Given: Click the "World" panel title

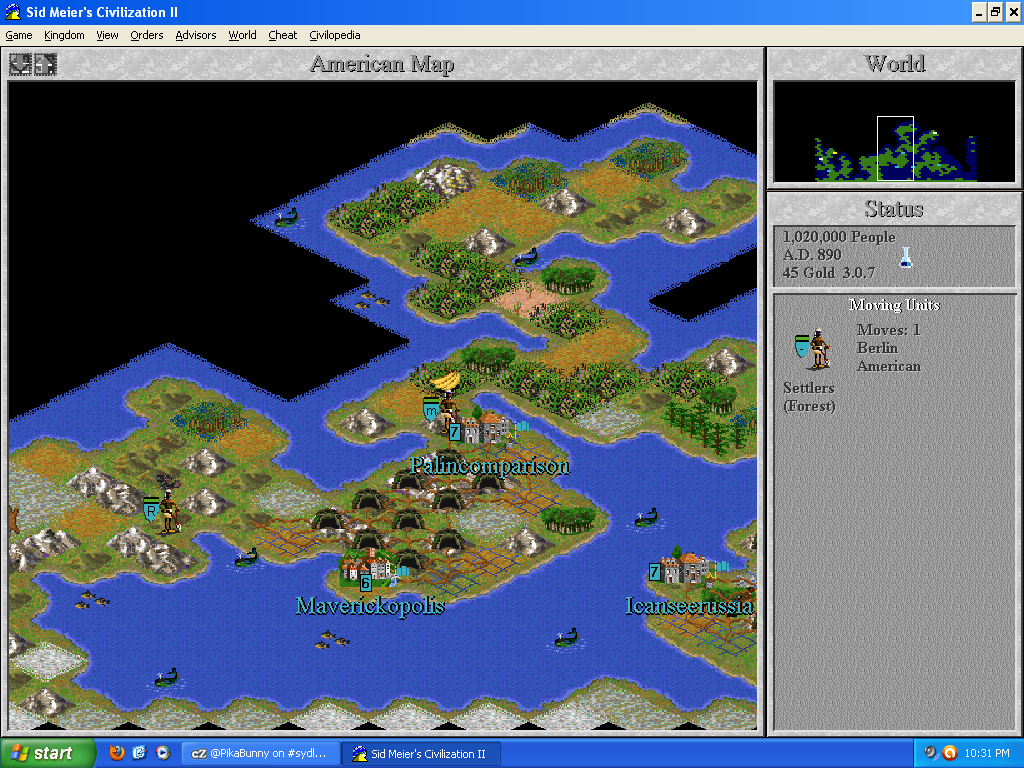Looking at the screenshot, I should coord(895,63).
